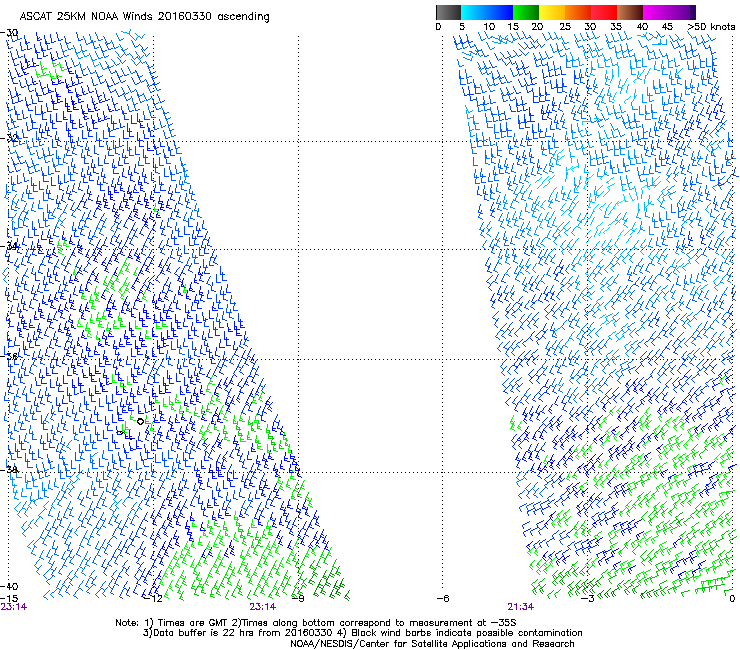Click the brown 35-40 knots color segment

[x=630, y=12]
